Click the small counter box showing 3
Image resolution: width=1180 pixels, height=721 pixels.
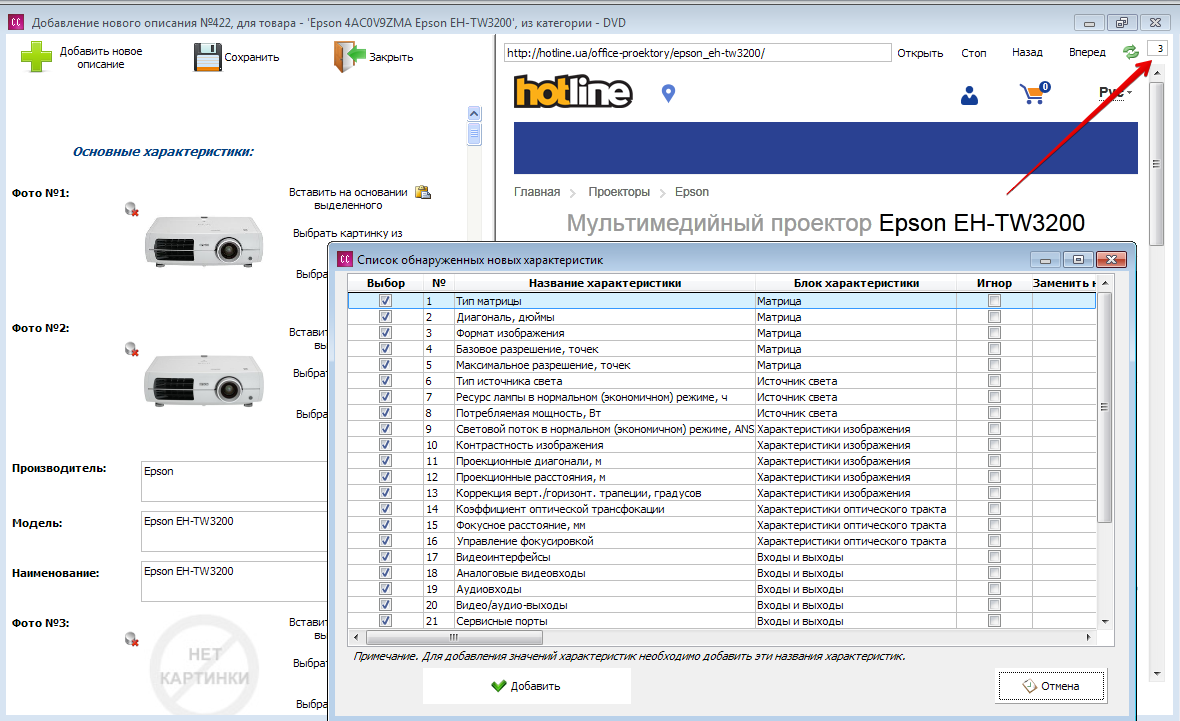click(x=1159, y=49)
